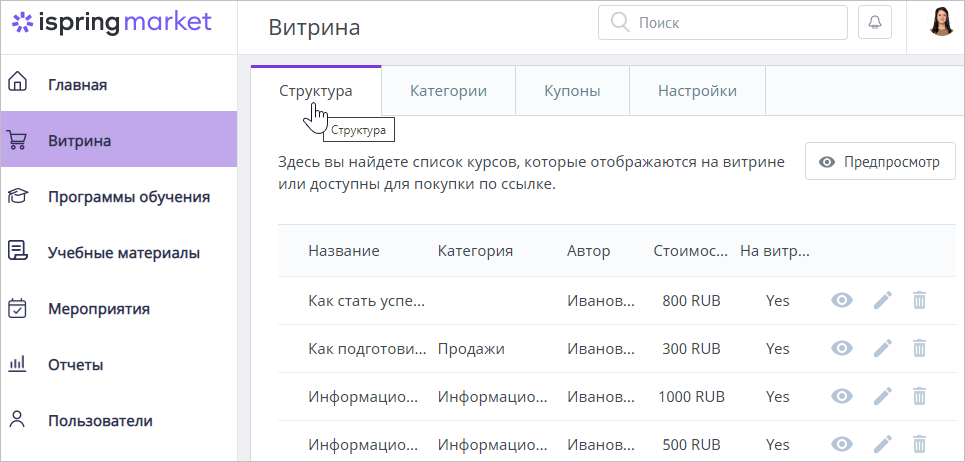Image resolution: width=965 pixels, height=462 pixels.
Task: Sort by Стоимость column header
Action: 691,251
